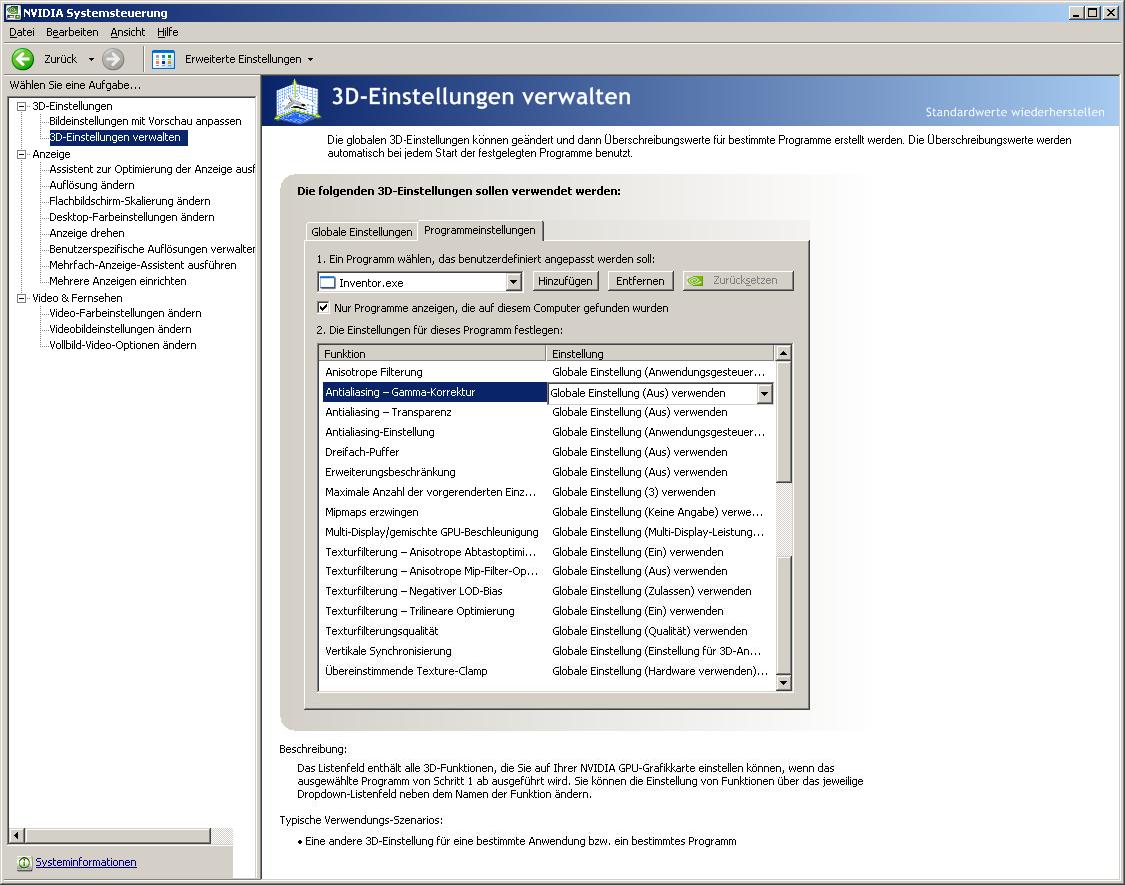Select Benutzerspezifische Auflösungen verwalten
Viewport: 1125px width, 885px height.
click(x=151, y=249)
